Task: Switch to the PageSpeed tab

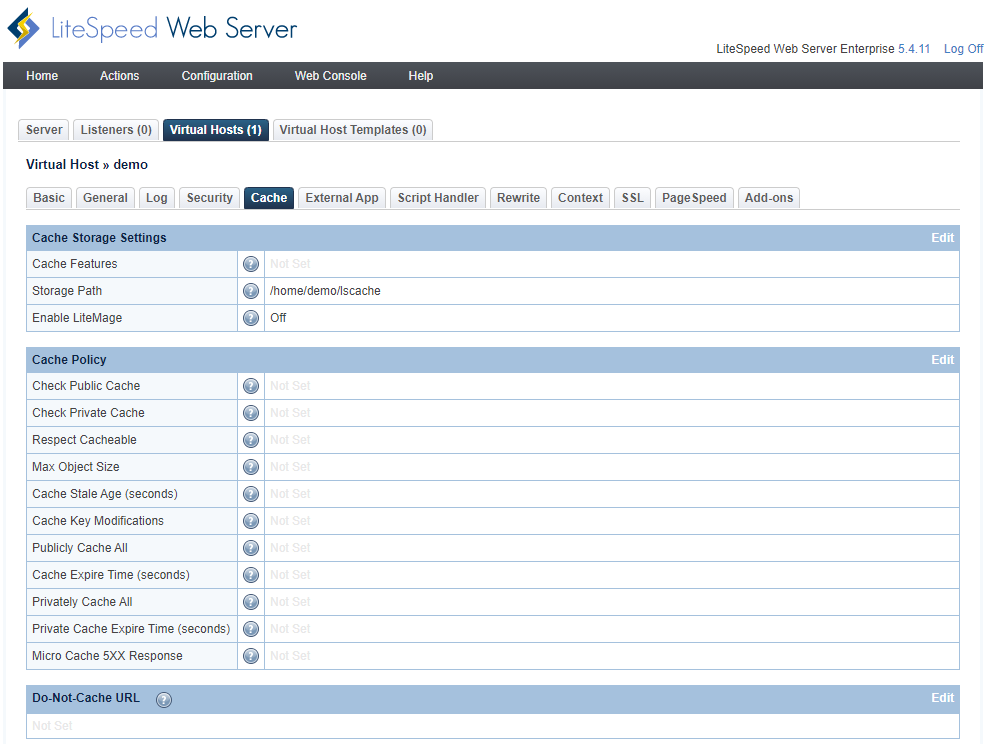Action: pyautogui.click(x=694, y=198)
